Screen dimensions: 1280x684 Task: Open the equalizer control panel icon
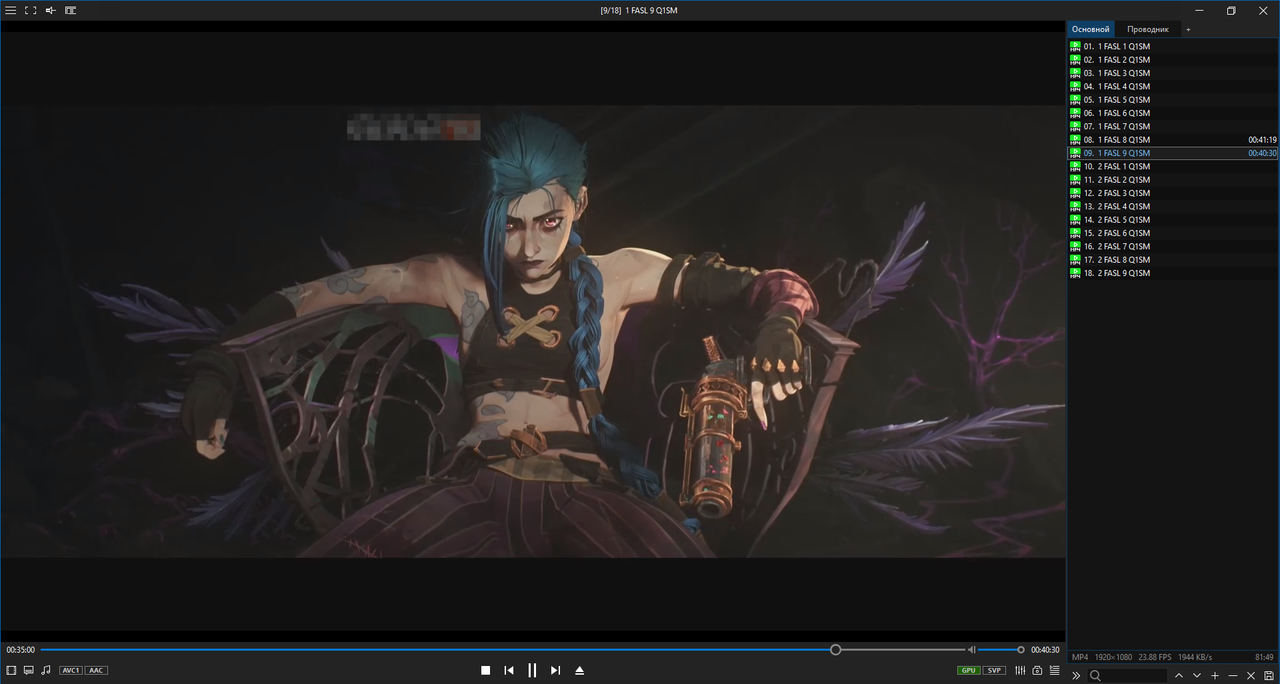1020,670
